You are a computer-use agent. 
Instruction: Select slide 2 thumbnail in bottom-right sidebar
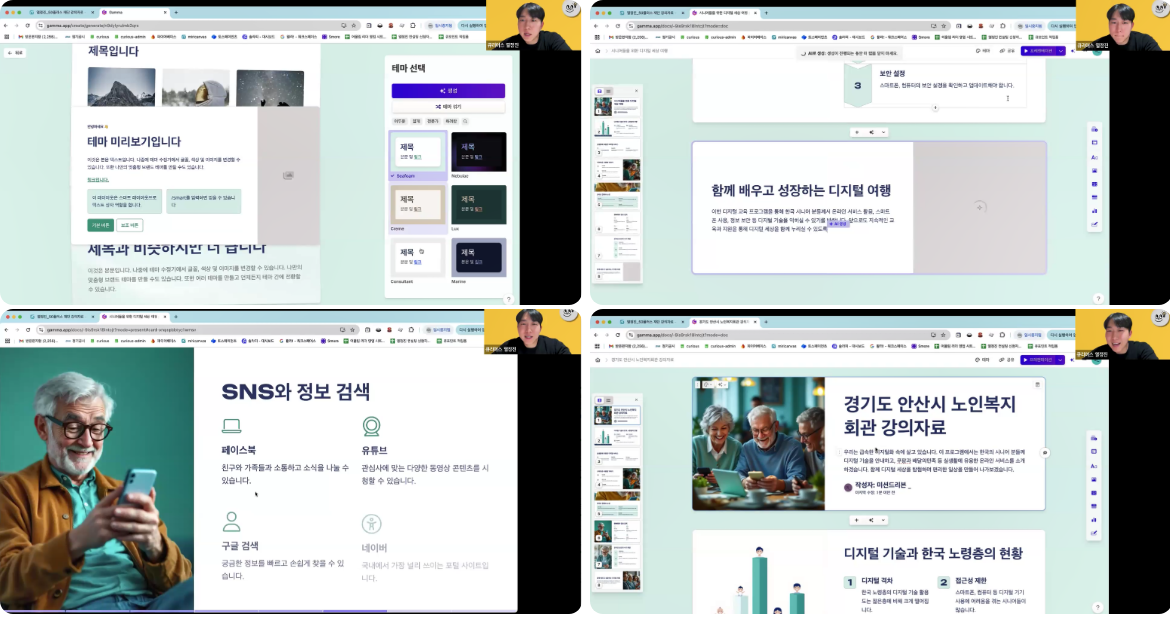(617, 436)
